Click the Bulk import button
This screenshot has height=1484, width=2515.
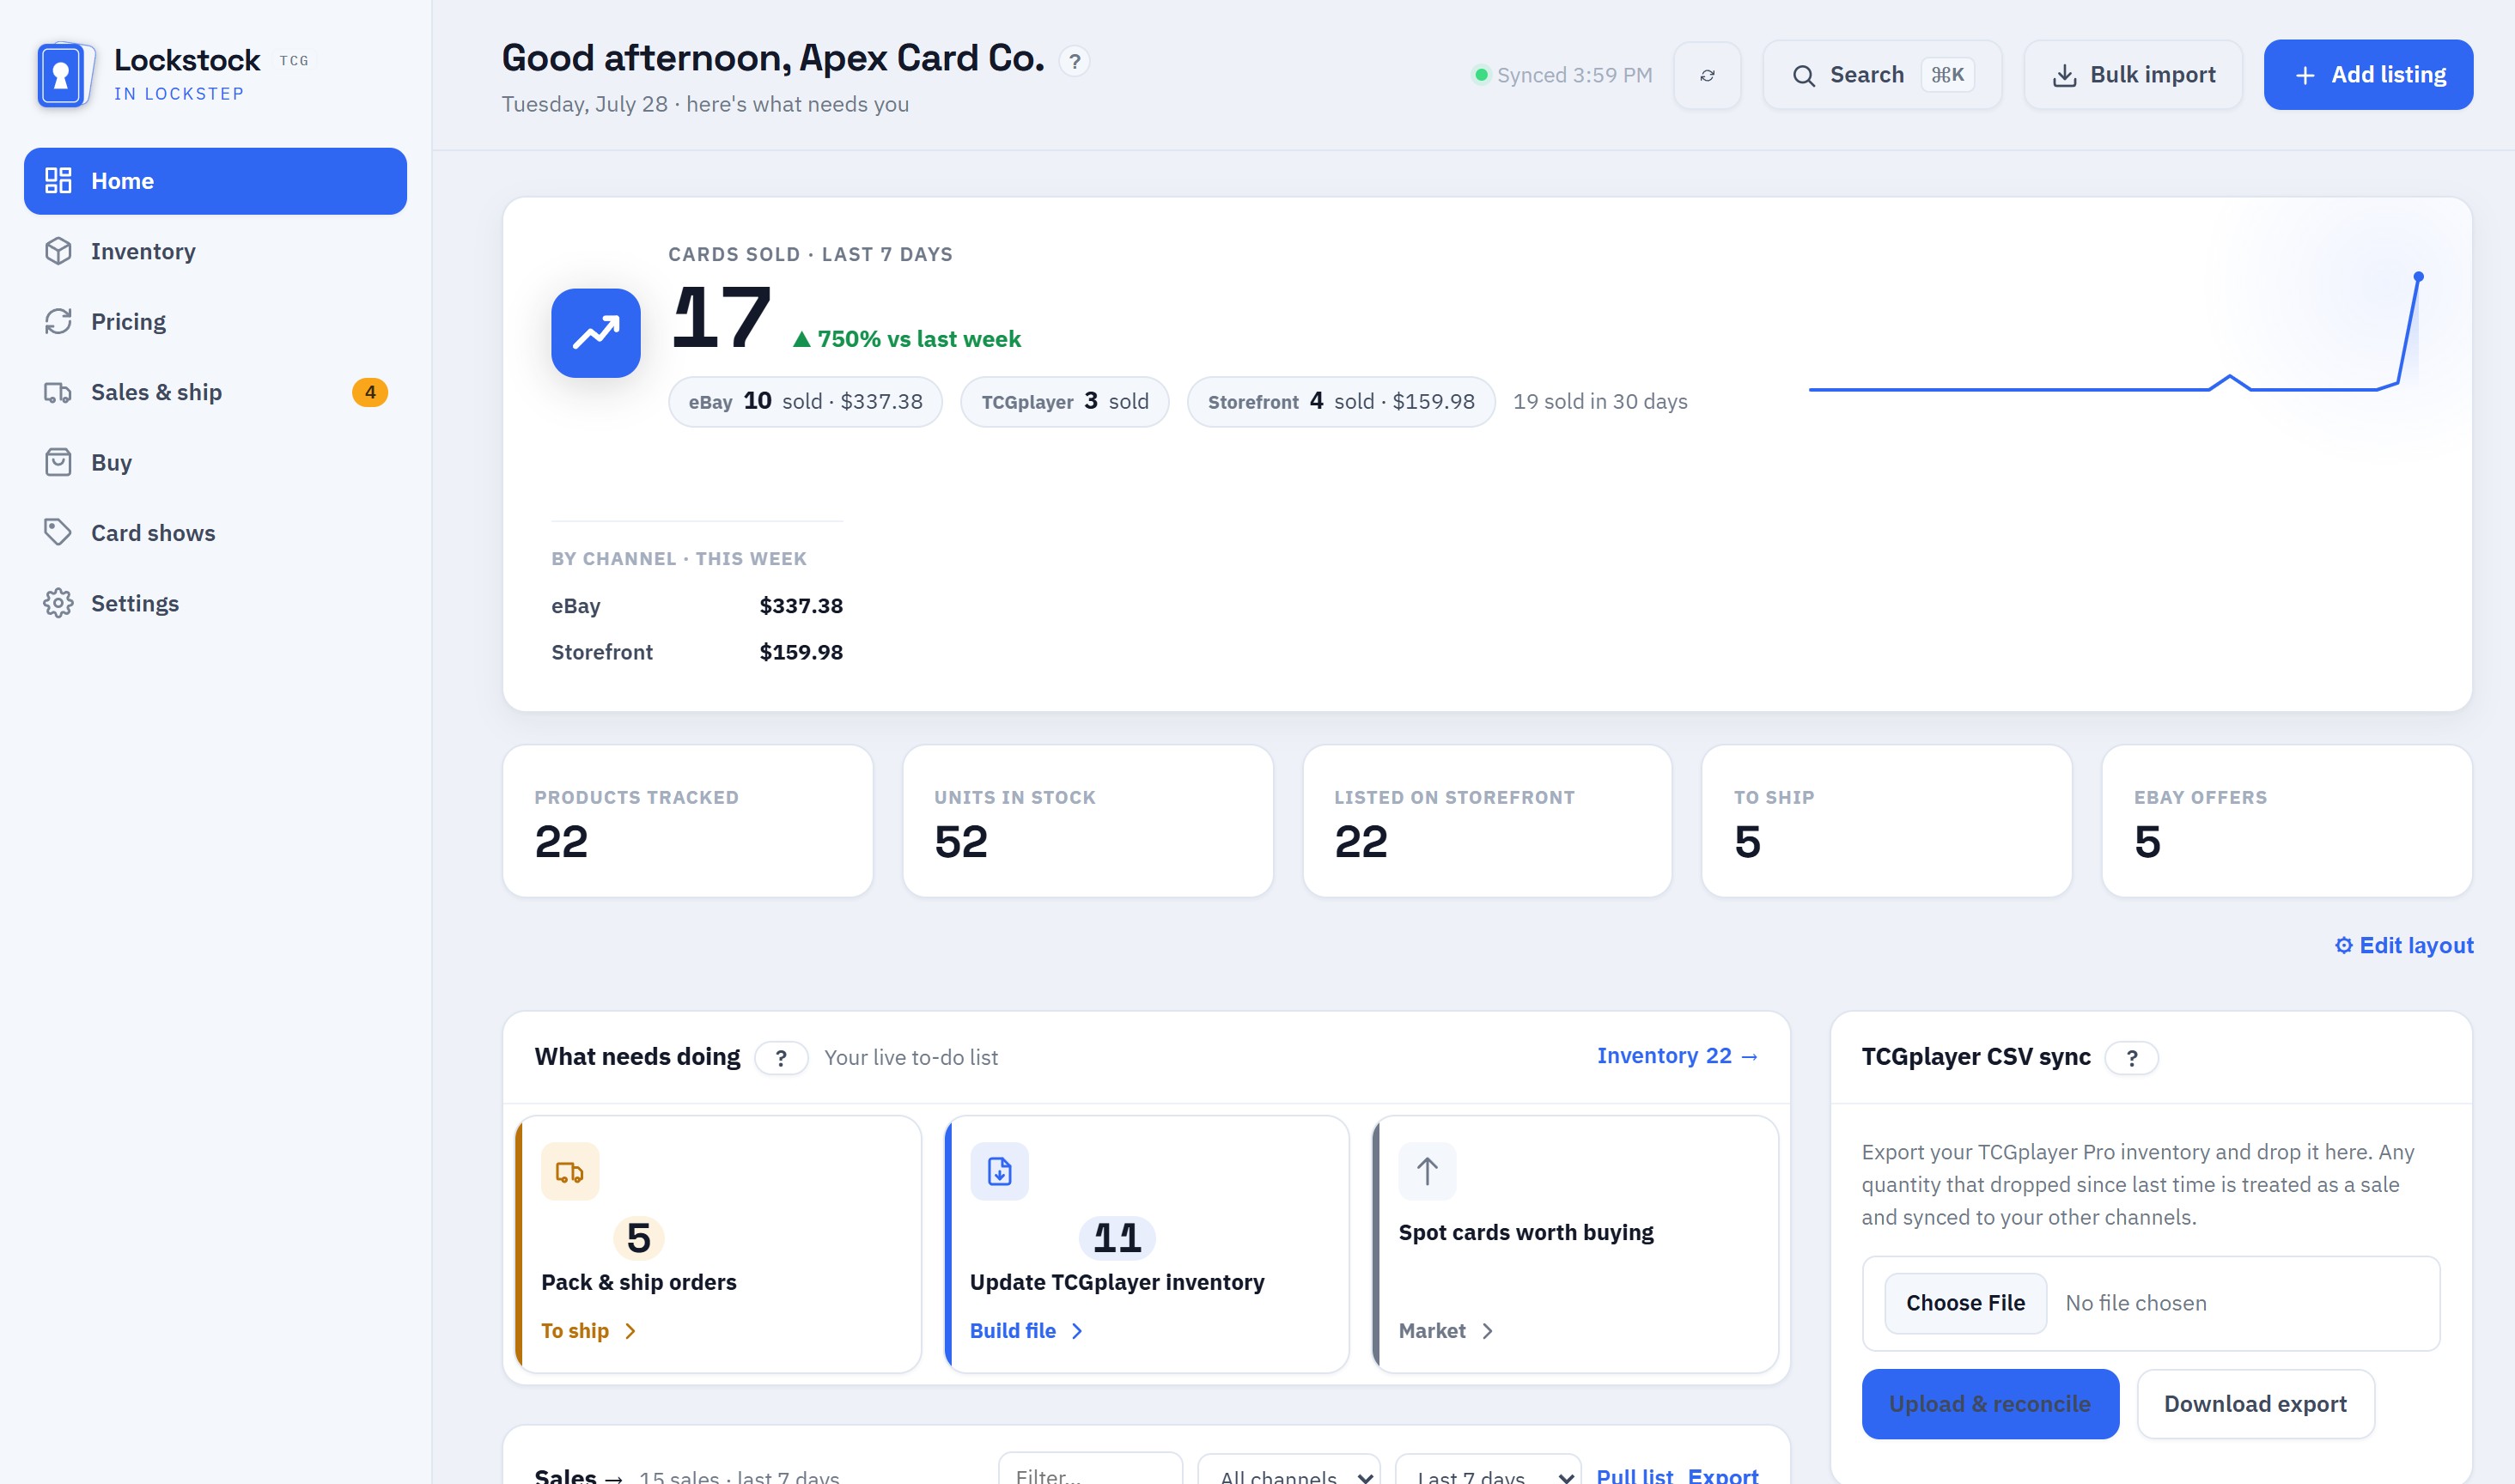click(x=2133, y=75)
